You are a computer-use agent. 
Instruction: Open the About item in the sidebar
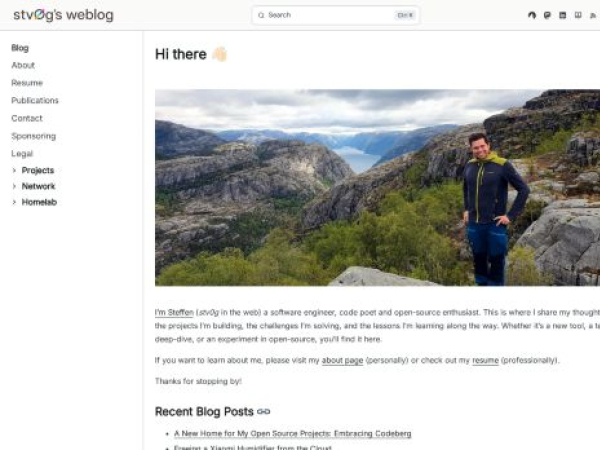pos(23,65)
